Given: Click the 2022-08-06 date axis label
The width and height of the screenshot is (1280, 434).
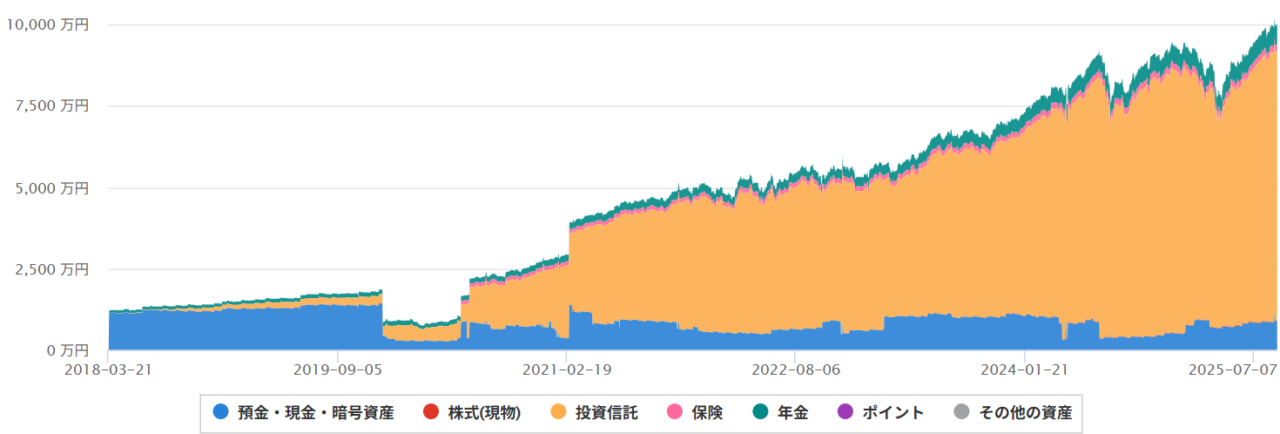Looking at the screenshot, I should click(795, 368).
